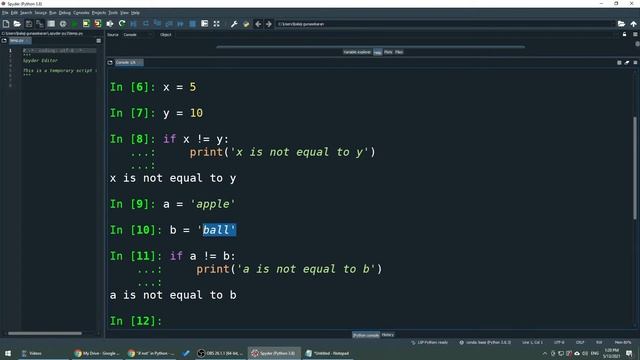Open Windows notification center icon

[x=629, y=353]
